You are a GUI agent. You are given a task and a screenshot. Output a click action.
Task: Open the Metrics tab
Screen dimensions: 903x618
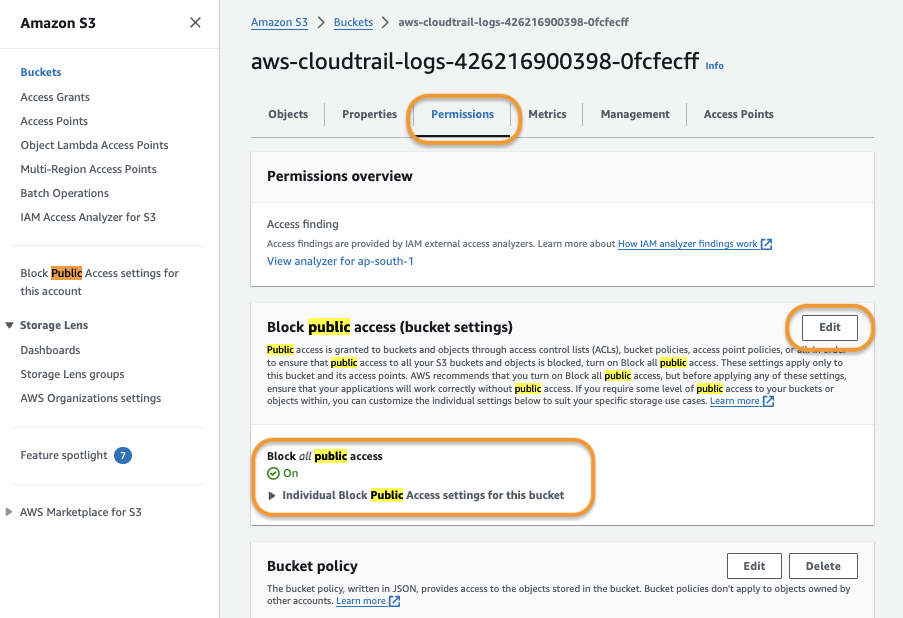[547, 114]
